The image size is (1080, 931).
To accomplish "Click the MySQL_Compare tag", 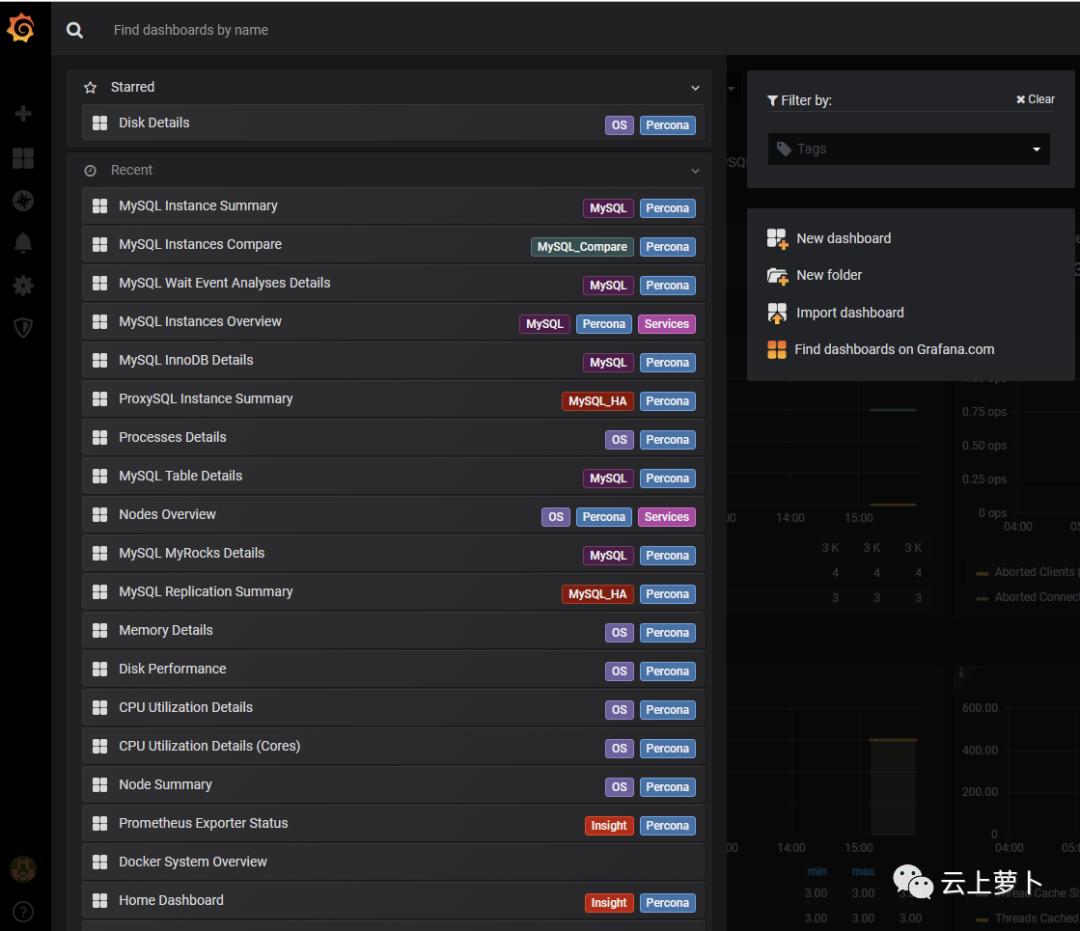I will (x=582, y=247).
